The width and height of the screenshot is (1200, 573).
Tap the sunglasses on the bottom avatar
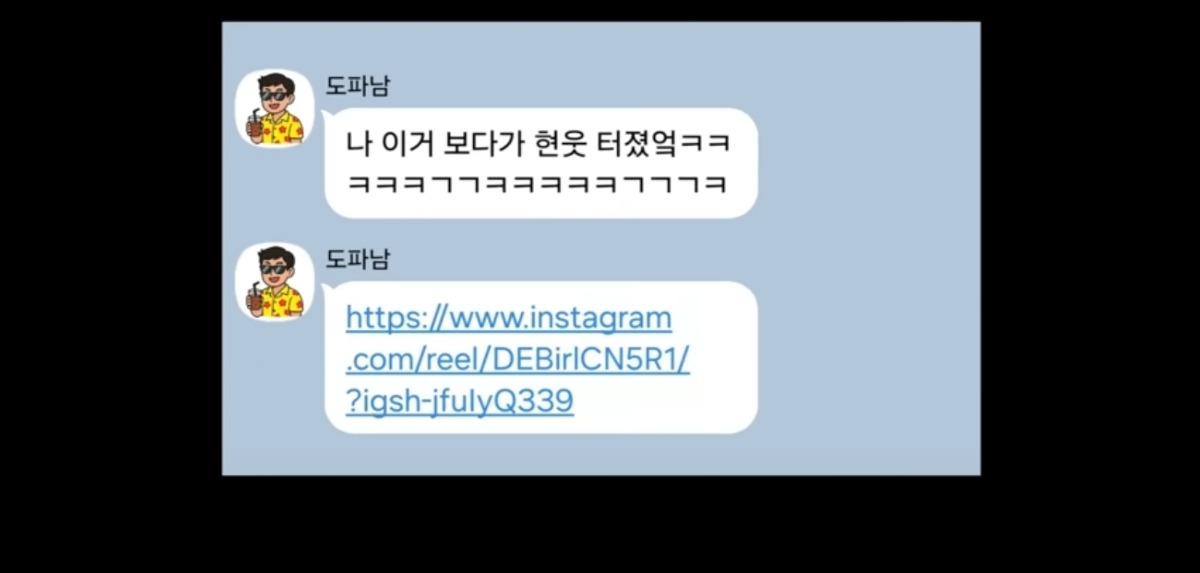[x=274, y=269]
